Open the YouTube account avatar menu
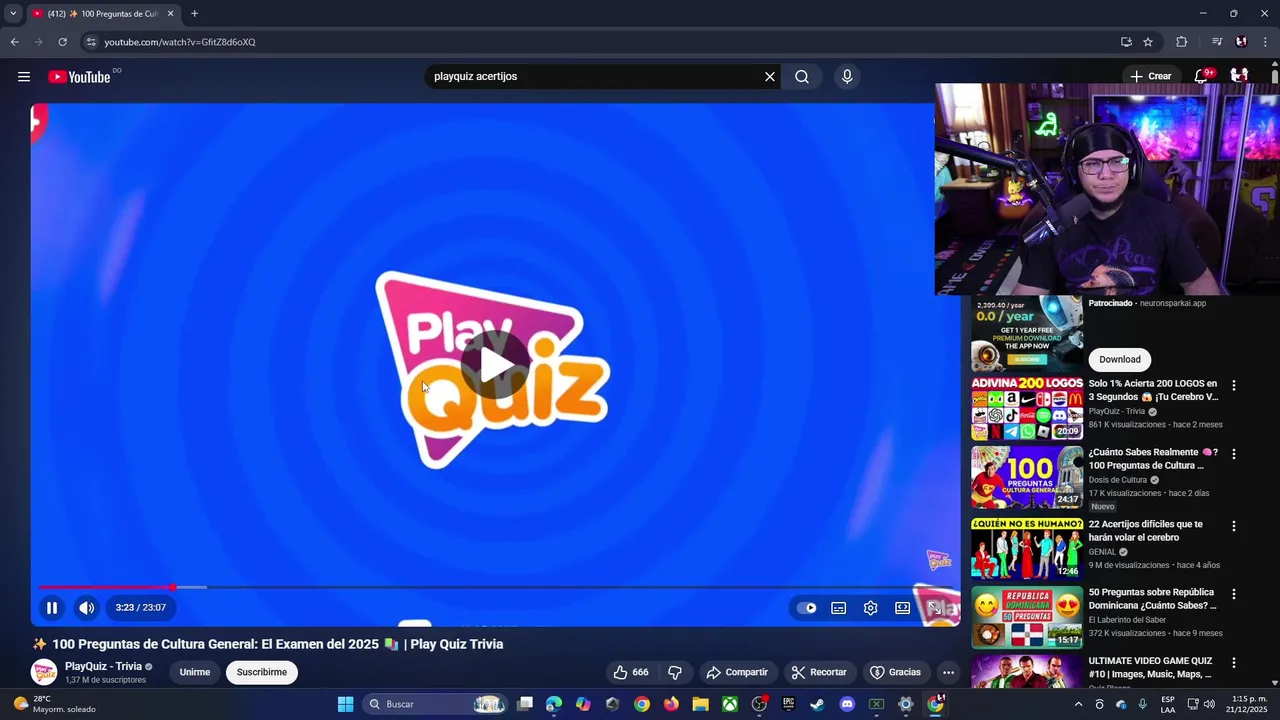The image size is (1280, 720). pyautogui.click(x=1239, y=76)
